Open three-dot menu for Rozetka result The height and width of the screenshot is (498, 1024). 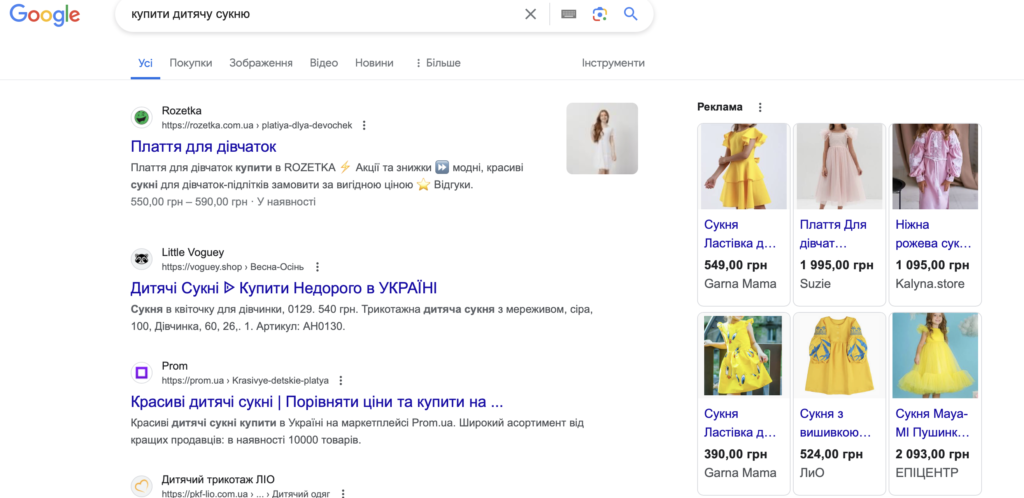pos(364,125)
